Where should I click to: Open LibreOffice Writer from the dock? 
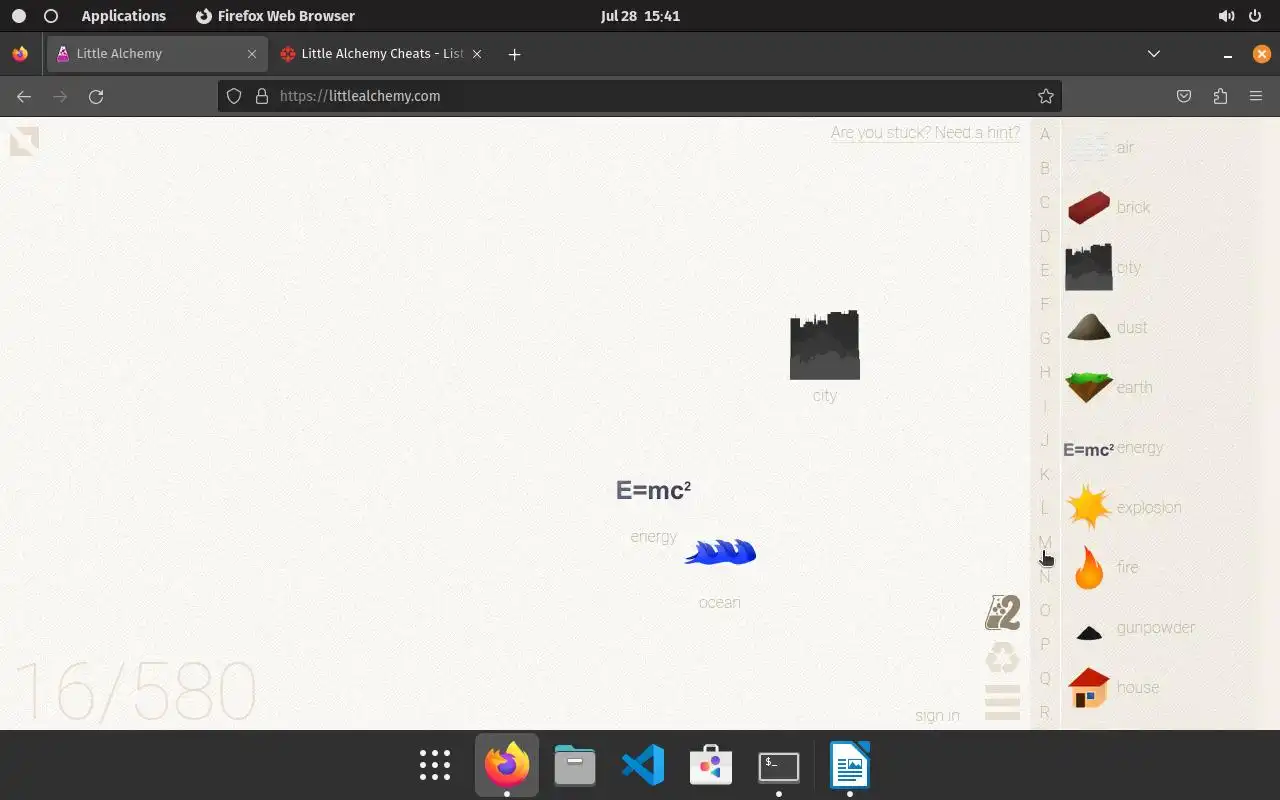[850, 766]
